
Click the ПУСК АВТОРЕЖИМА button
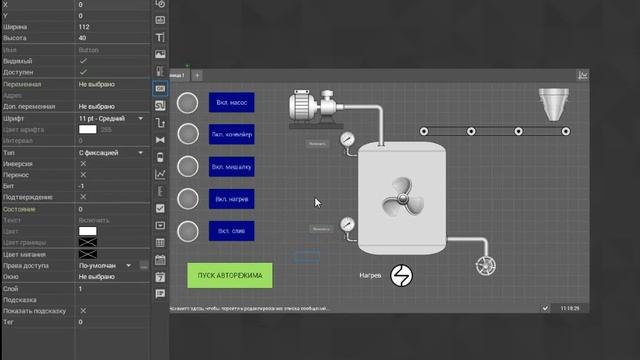pyautogui.click(x=230, y=276)
